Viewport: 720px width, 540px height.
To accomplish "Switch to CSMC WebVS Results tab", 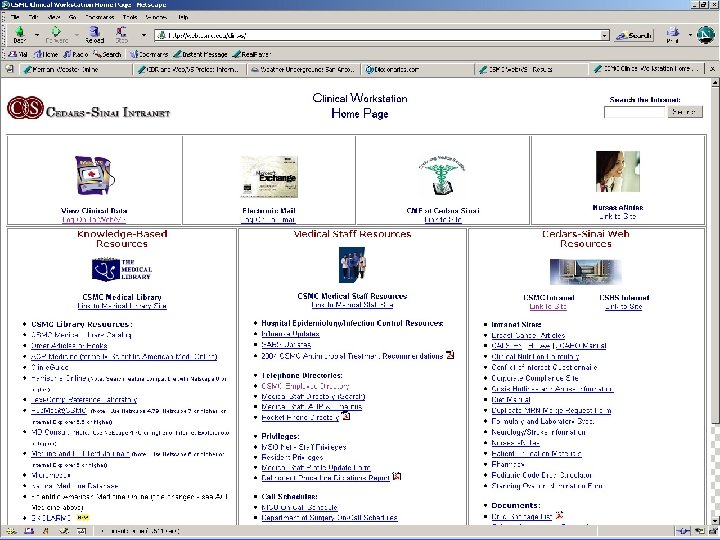I will [x=531, y=70].
